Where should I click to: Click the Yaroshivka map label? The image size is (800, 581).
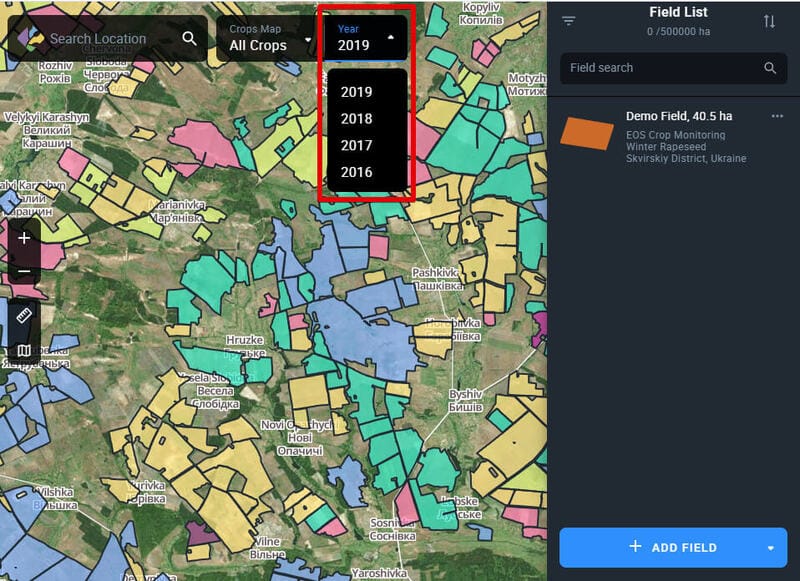pyautogui.click(x=379, y=573)
